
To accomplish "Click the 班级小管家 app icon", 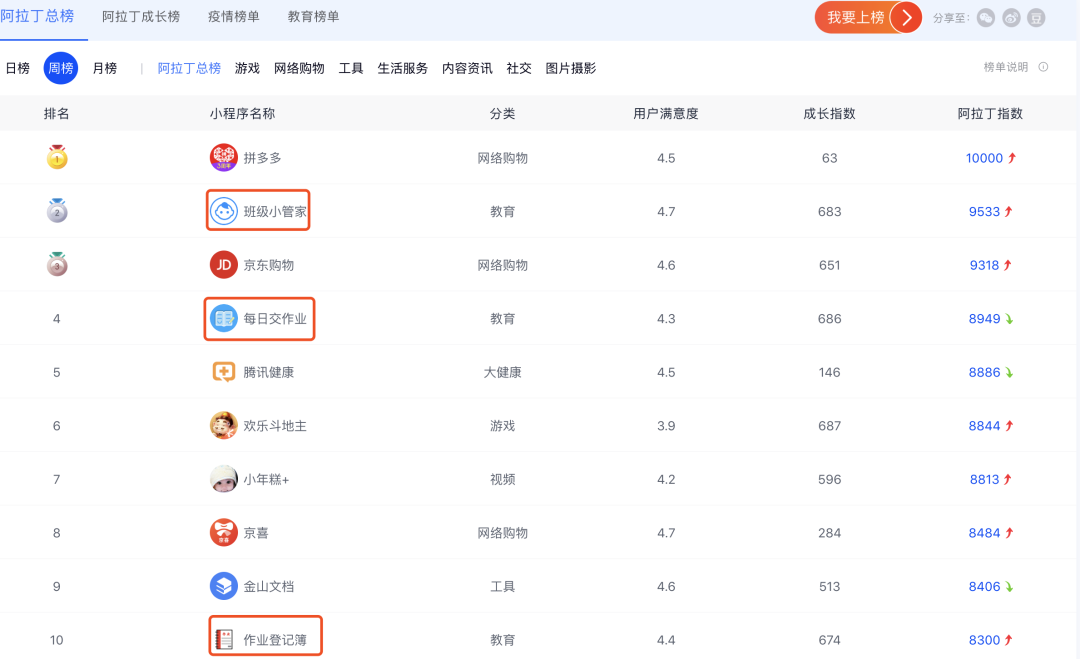I will [223, 211].
